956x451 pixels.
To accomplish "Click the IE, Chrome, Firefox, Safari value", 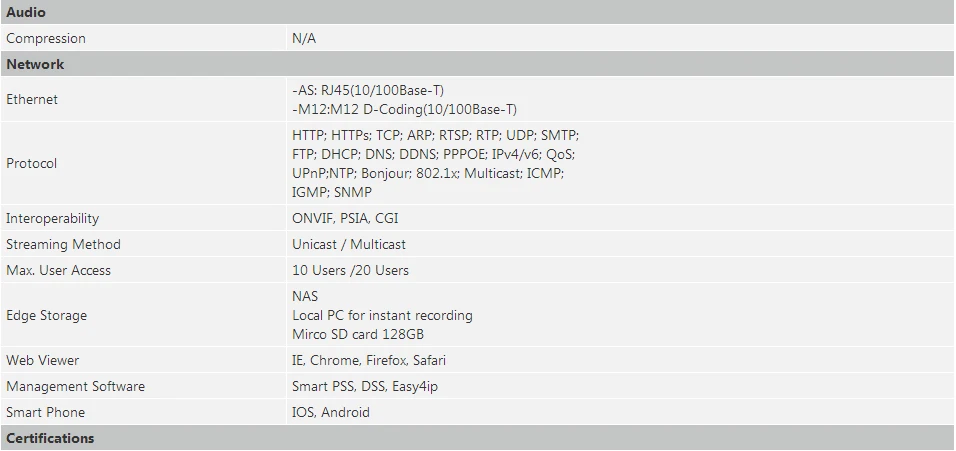I will point(369,360).
